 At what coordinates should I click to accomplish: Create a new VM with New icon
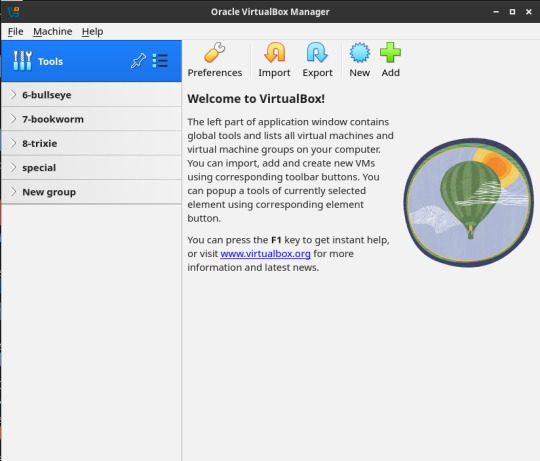[x=360, y=53]
